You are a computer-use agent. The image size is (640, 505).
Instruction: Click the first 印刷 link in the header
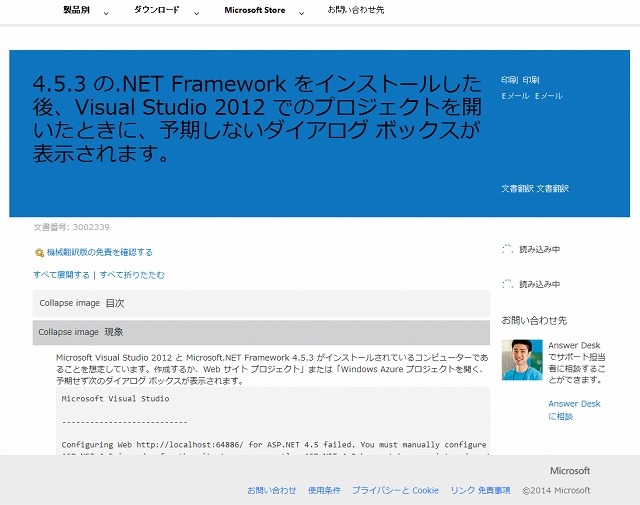point(510,80)
